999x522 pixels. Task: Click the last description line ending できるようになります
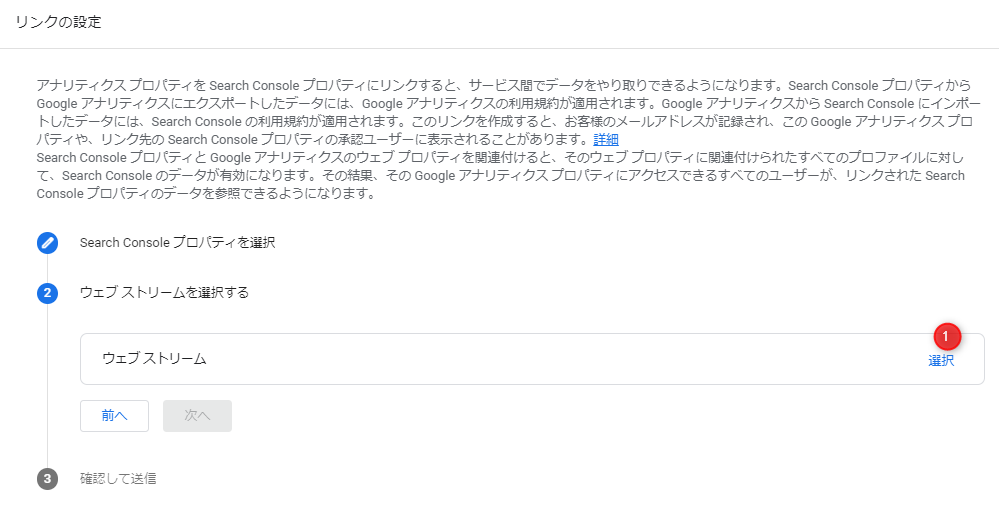206,194
